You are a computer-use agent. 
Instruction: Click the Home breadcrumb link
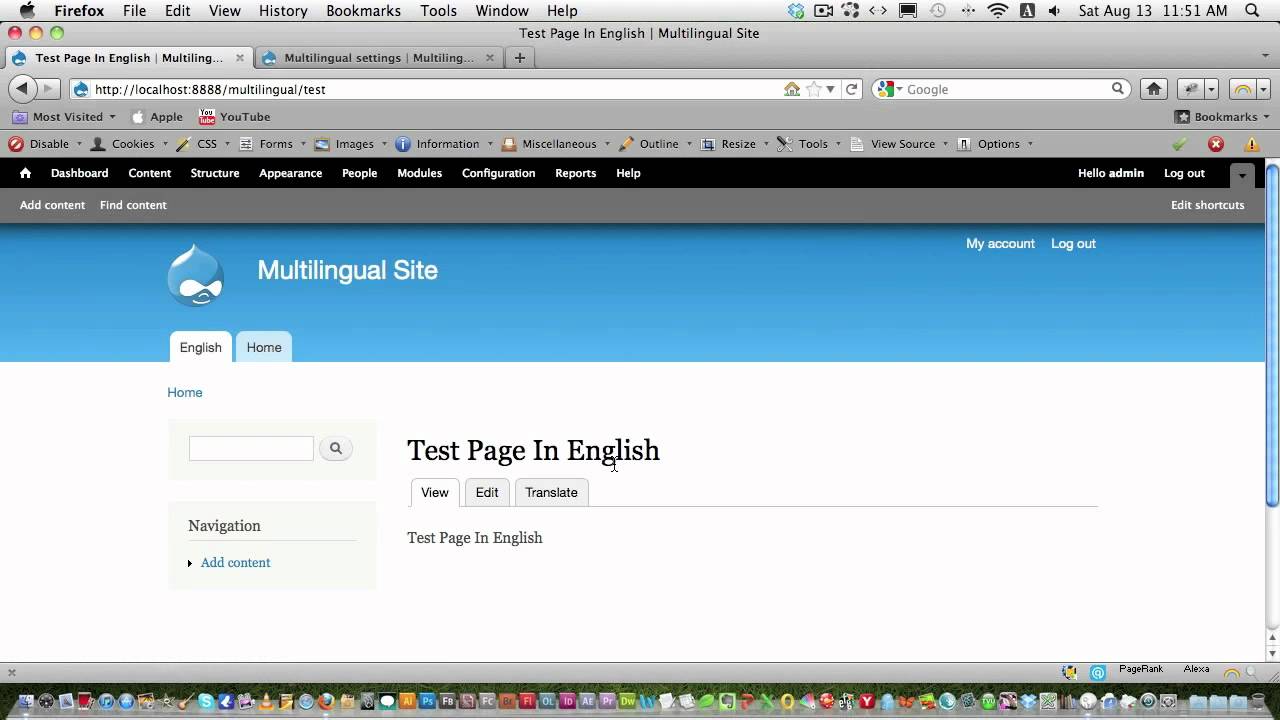185,392
